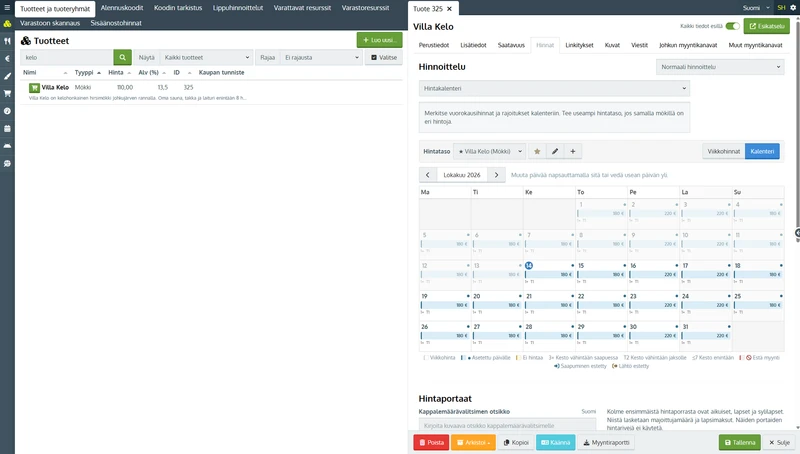Switch calendar view to Viikkohinnat

[723, 152]
